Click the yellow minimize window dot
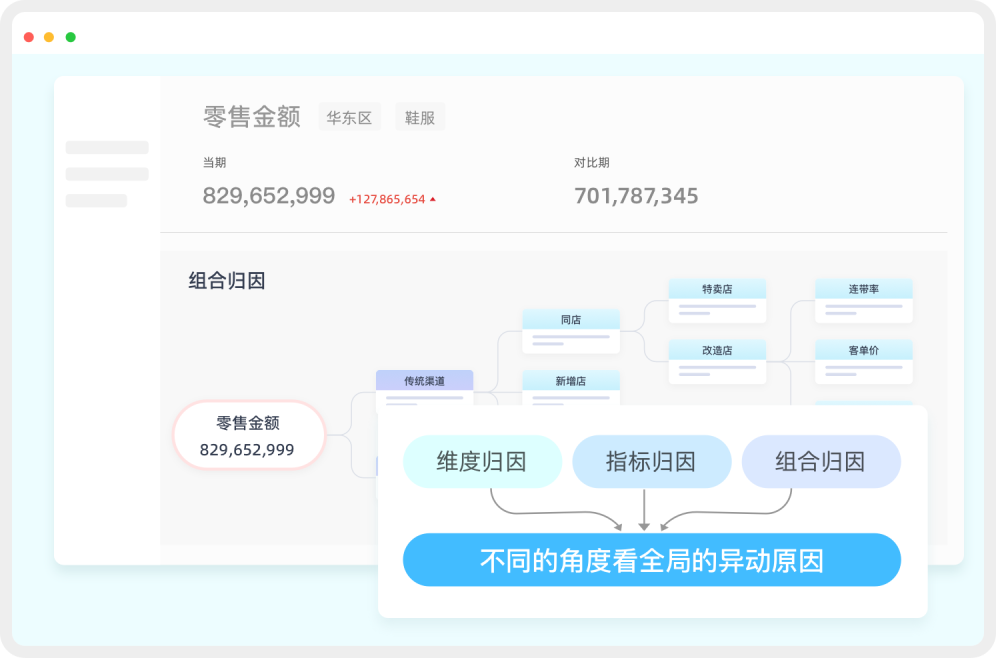 tap(49, 37)
